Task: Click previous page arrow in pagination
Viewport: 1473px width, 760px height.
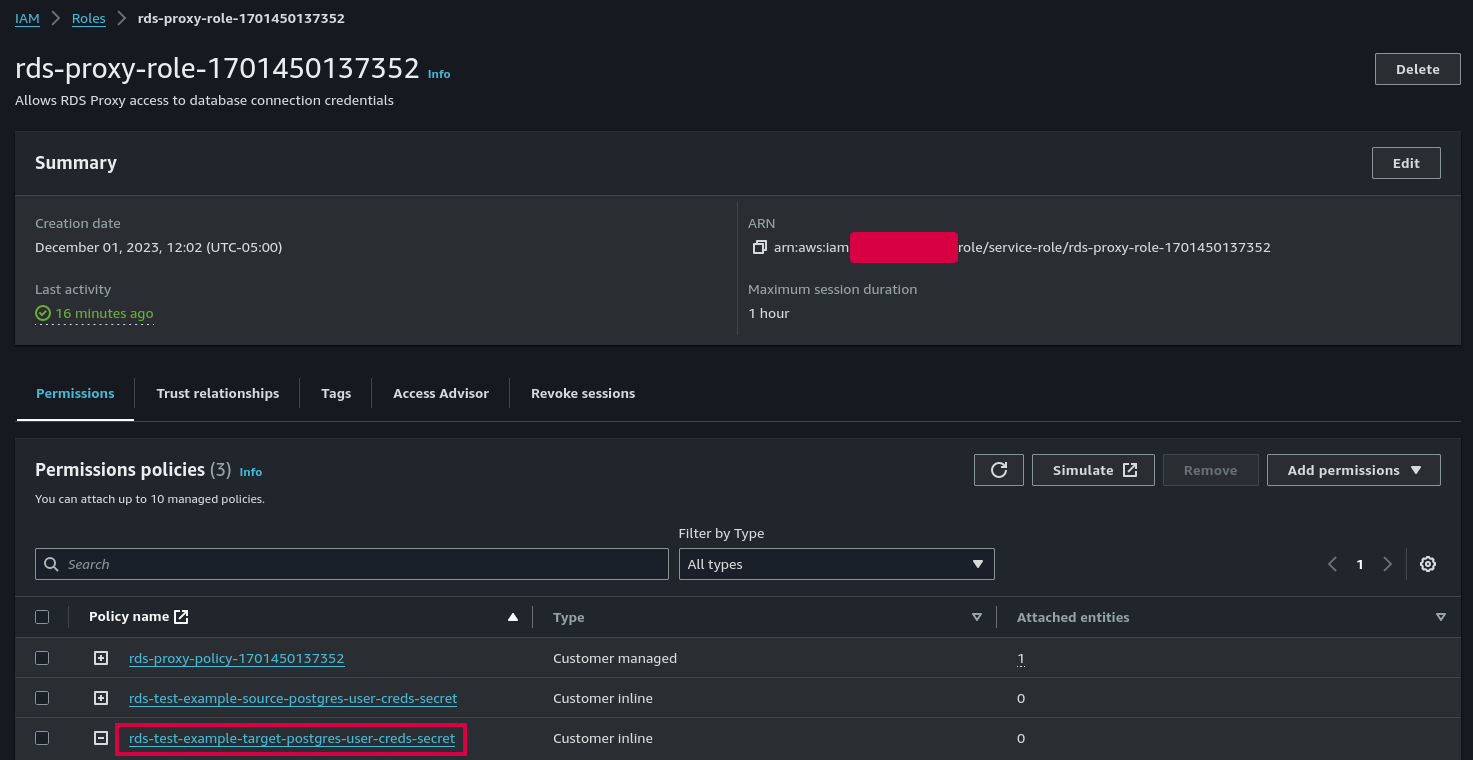Action: 1332,564
